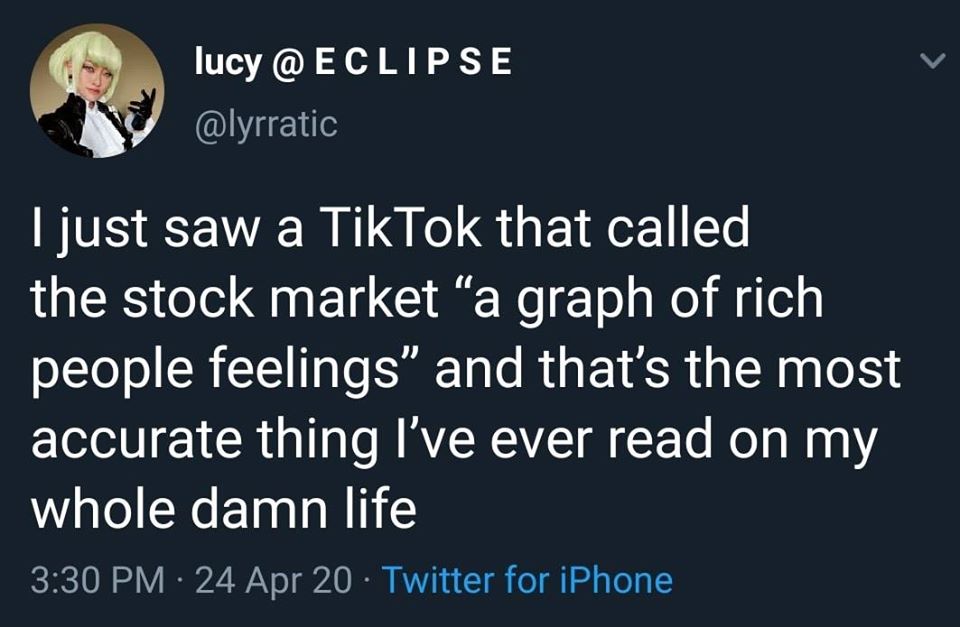This screenshot has height=627, width=960.
Task: Click the word "ECLIPSE" in the display name
Action: 413,63
